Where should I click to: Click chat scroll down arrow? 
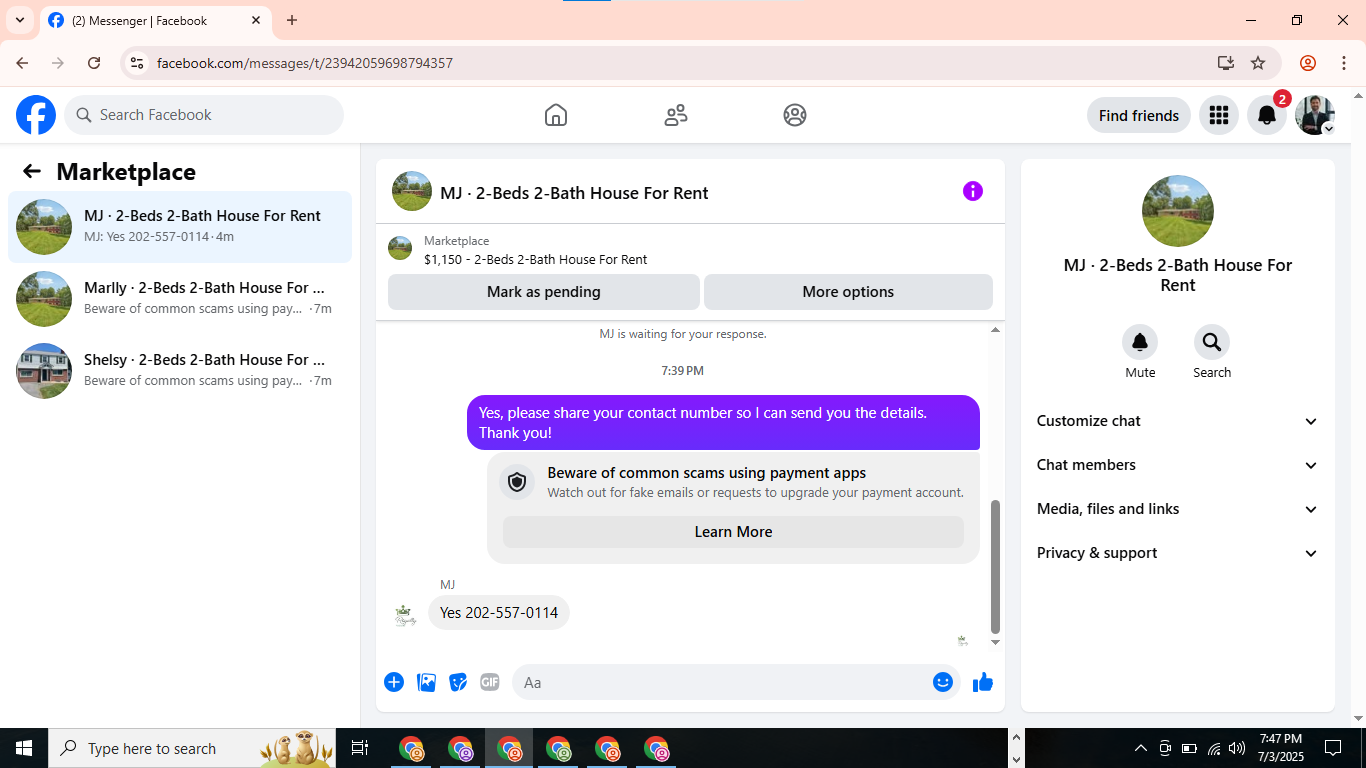coord(995,643)
